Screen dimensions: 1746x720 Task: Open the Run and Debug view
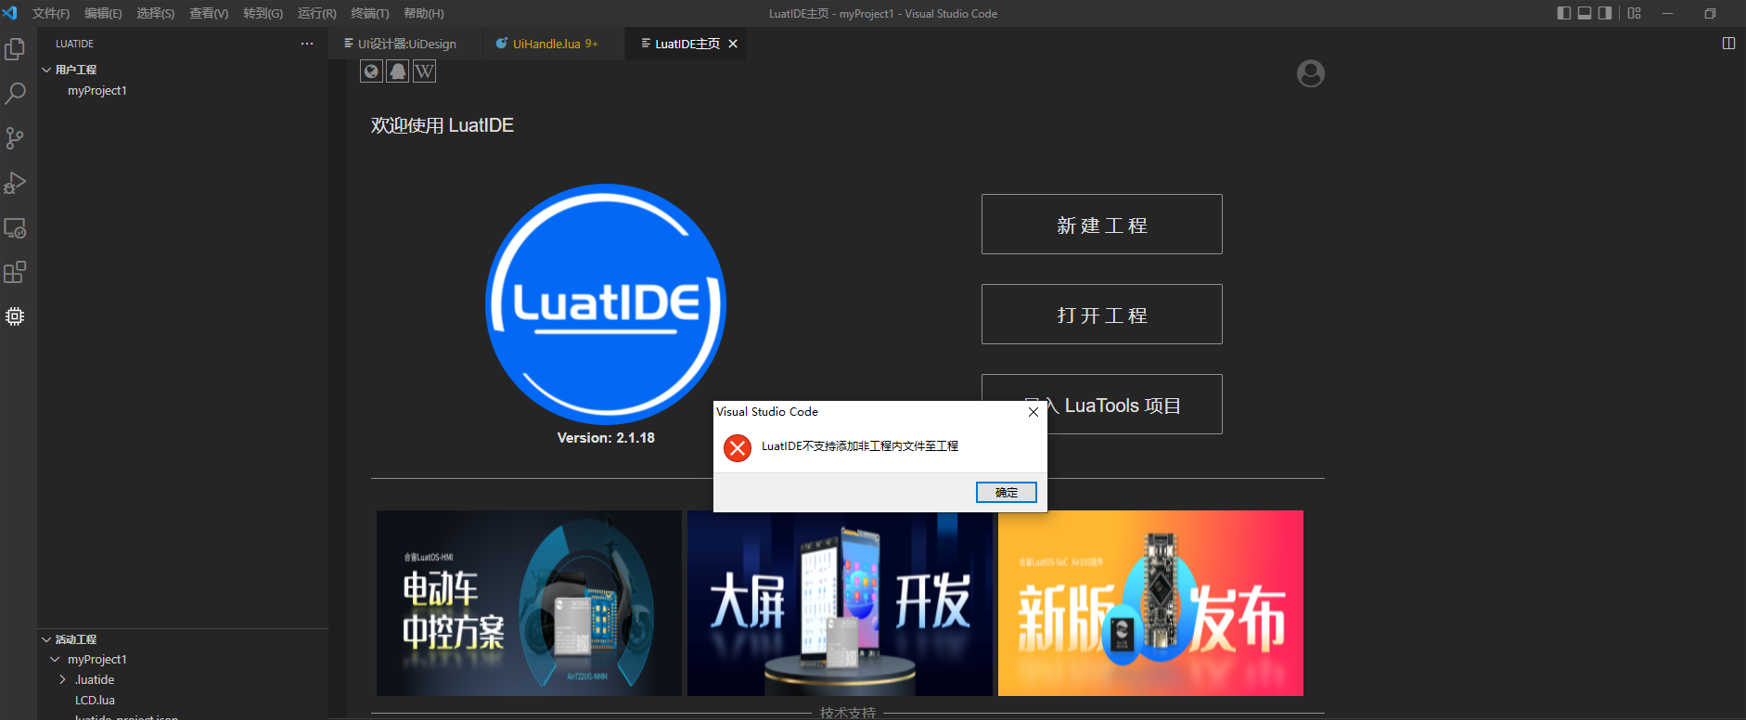click(15, 183)
